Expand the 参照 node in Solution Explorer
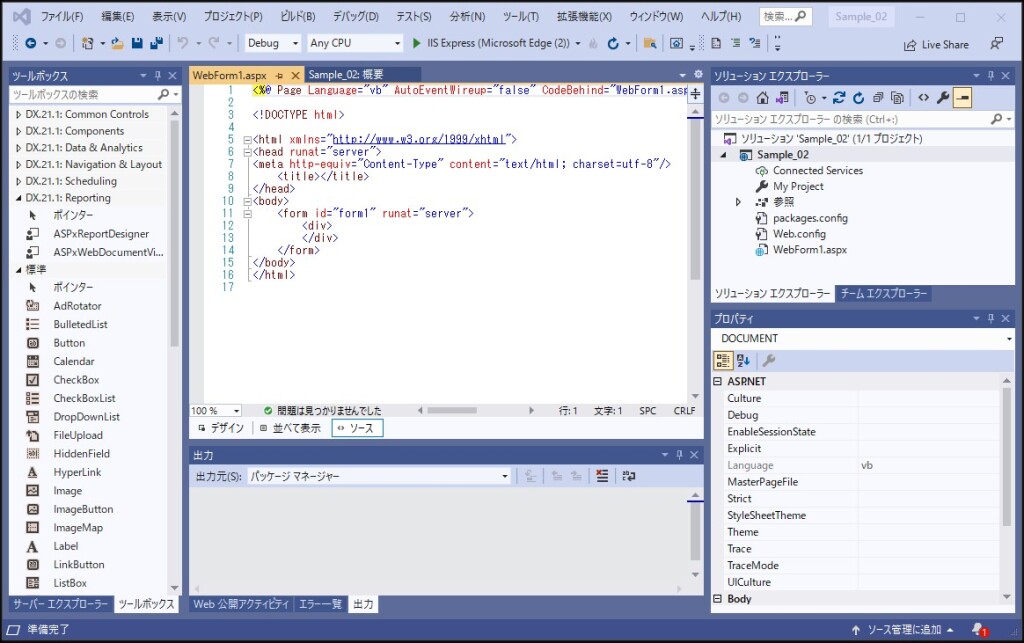The width and height of the screenshot is (1024, 643). coord(738,202)
